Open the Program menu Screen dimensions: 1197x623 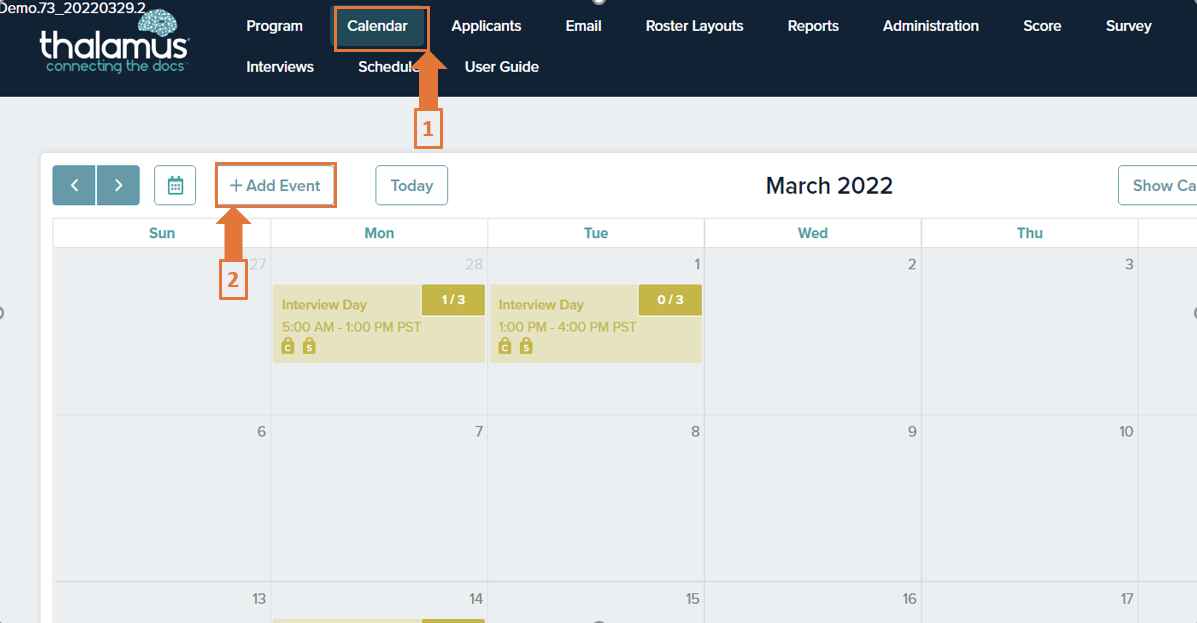(x=275, y=26)
